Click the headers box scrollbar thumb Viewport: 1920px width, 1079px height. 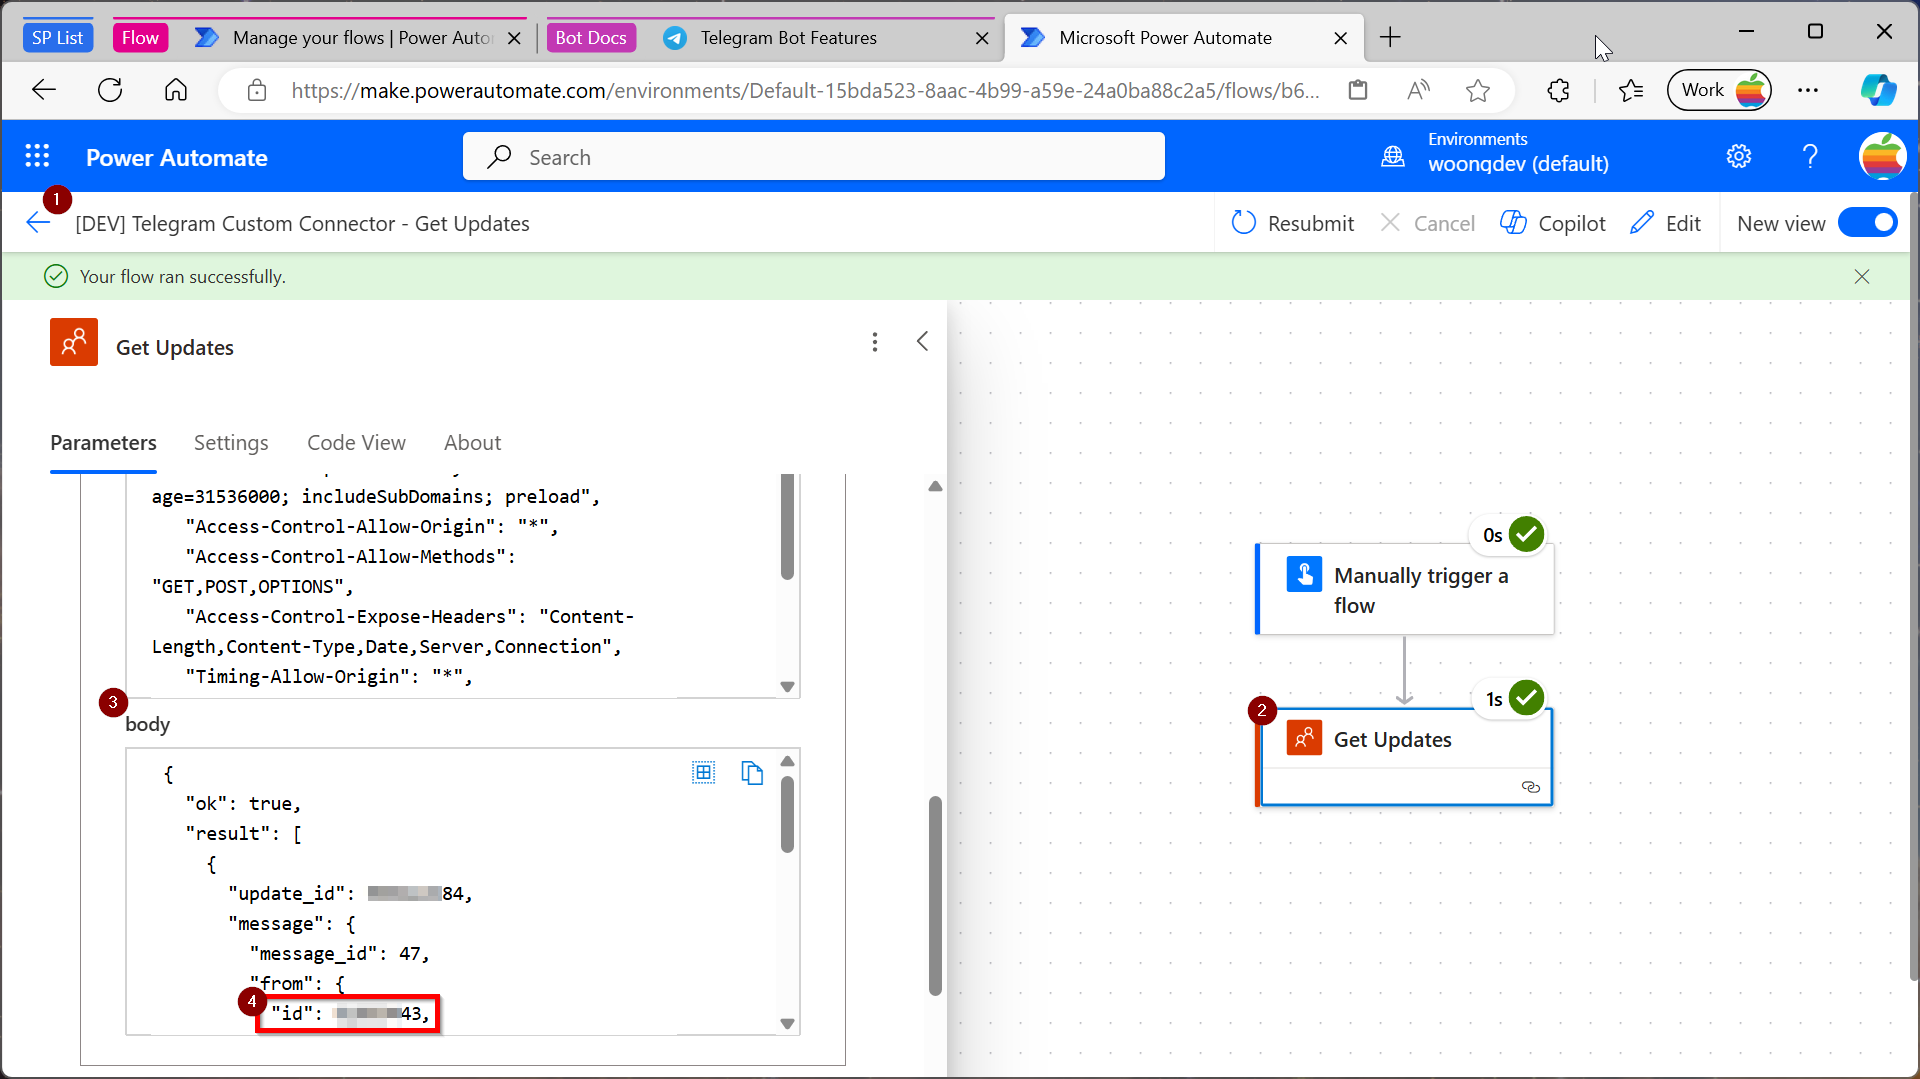coord(787,527)
